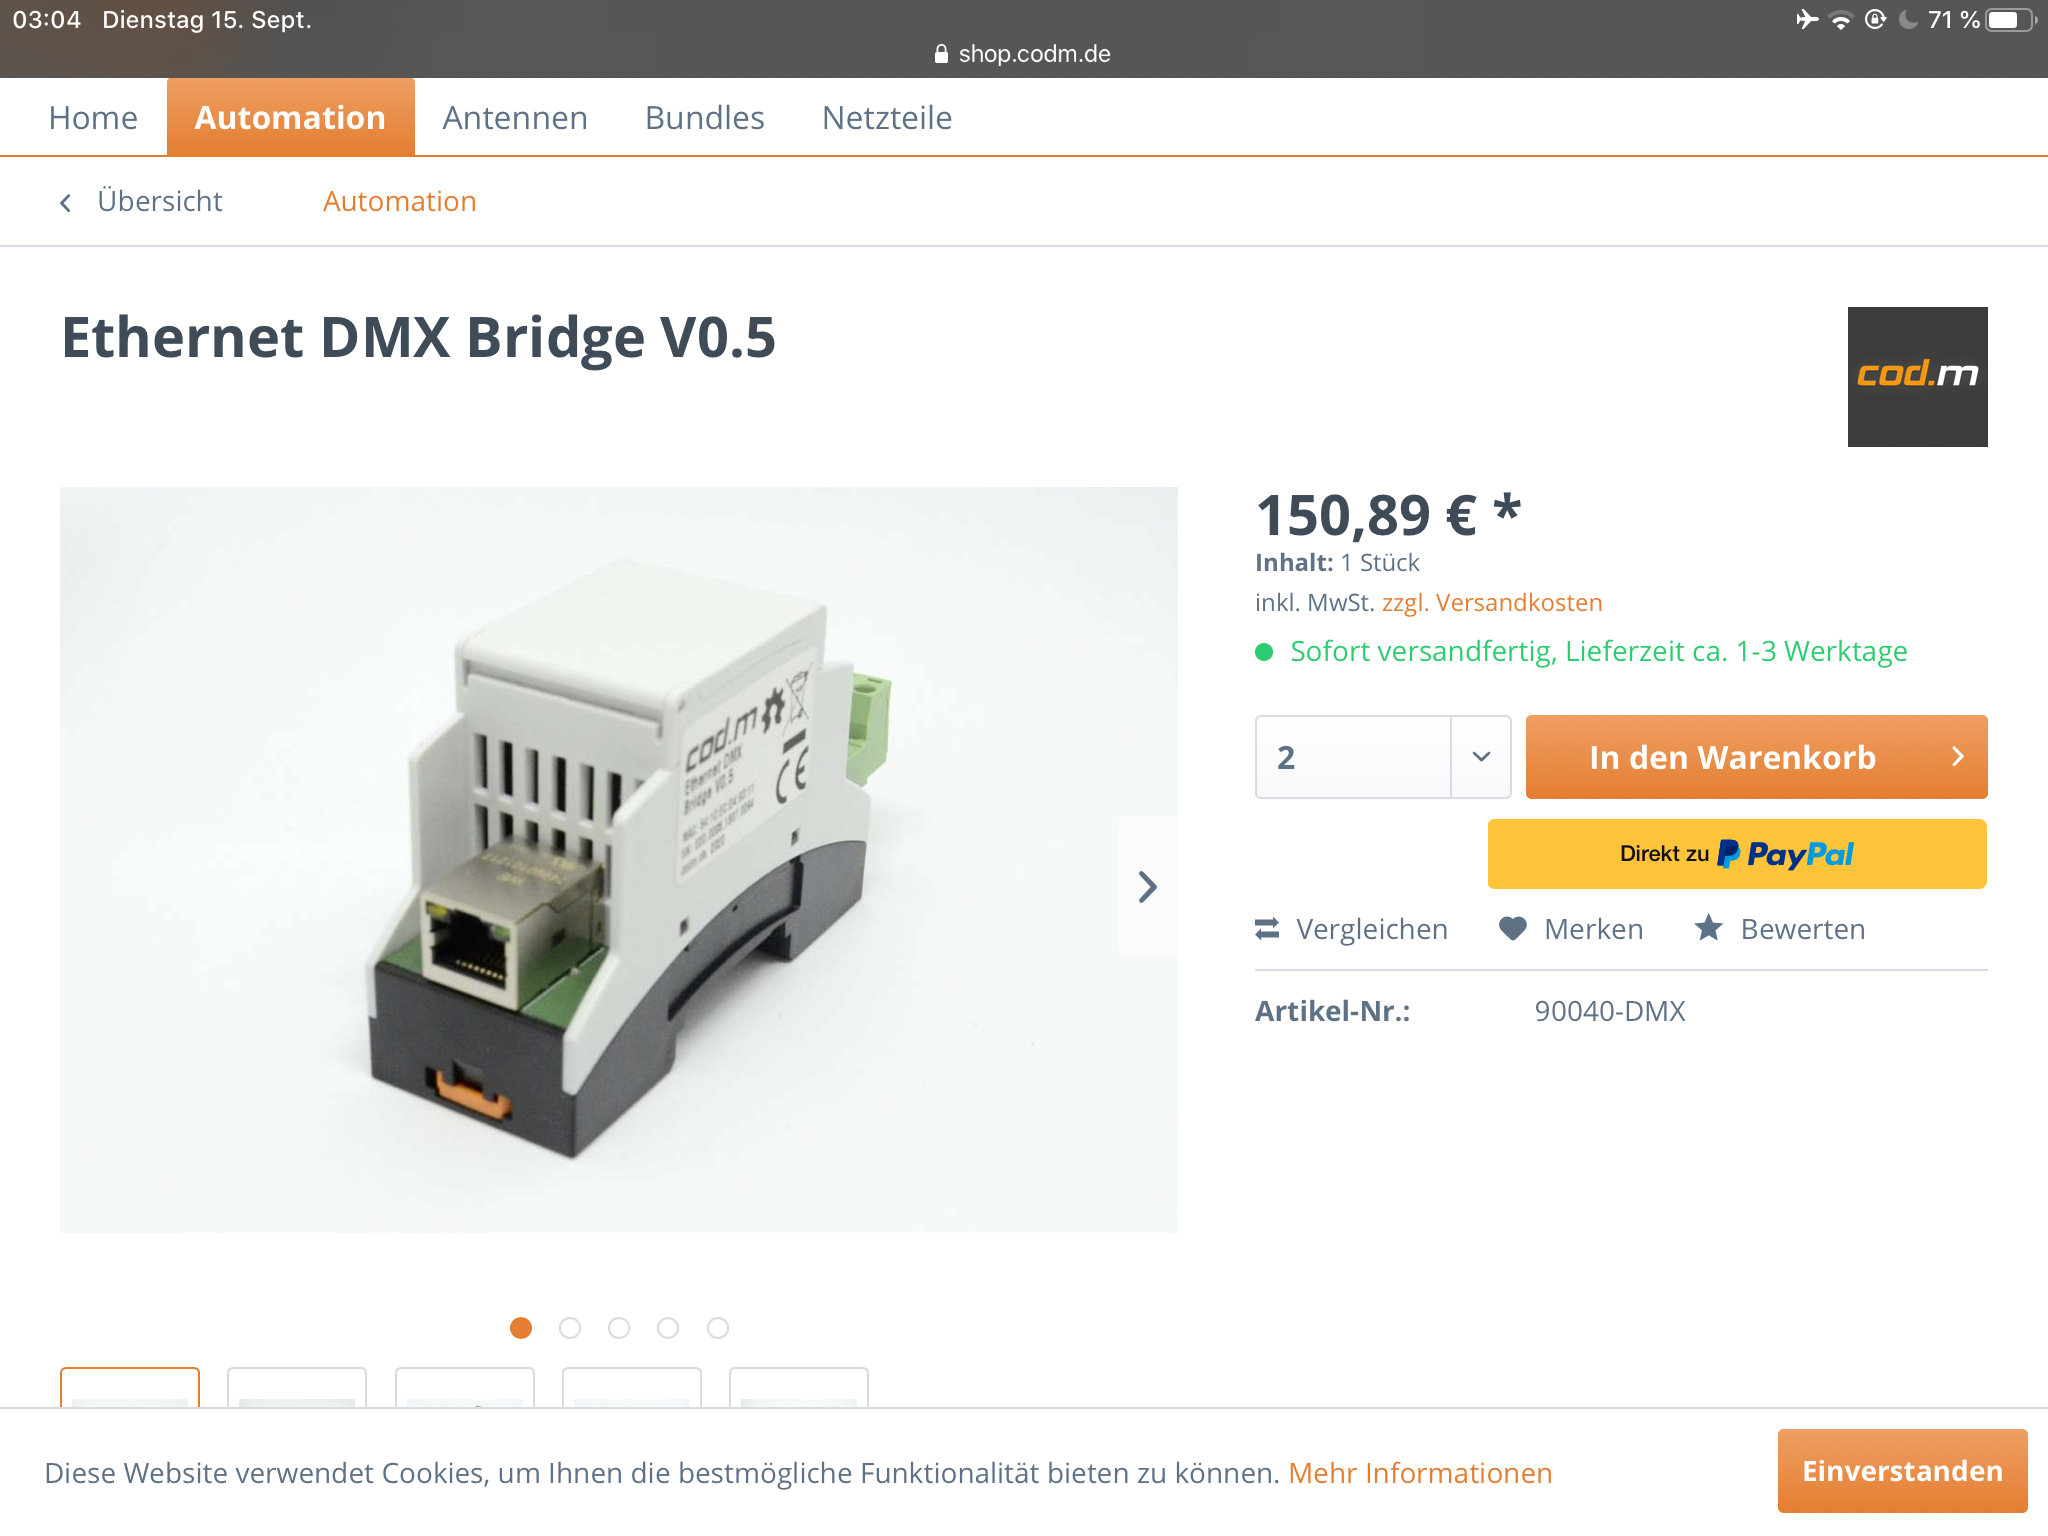Switch to the Antennen tab

point(515,118)
